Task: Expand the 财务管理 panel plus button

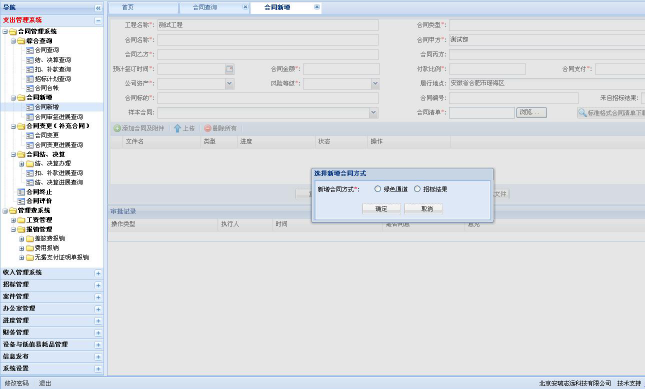Action: click(x=98, y=333)
